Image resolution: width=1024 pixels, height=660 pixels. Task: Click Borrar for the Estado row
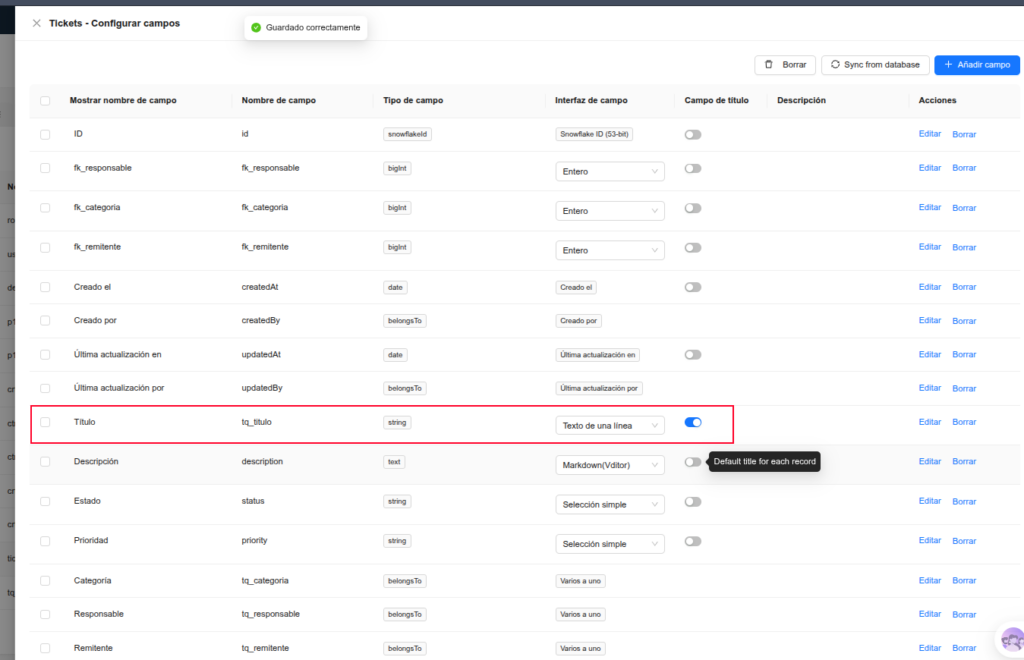[x=964, y=501]
